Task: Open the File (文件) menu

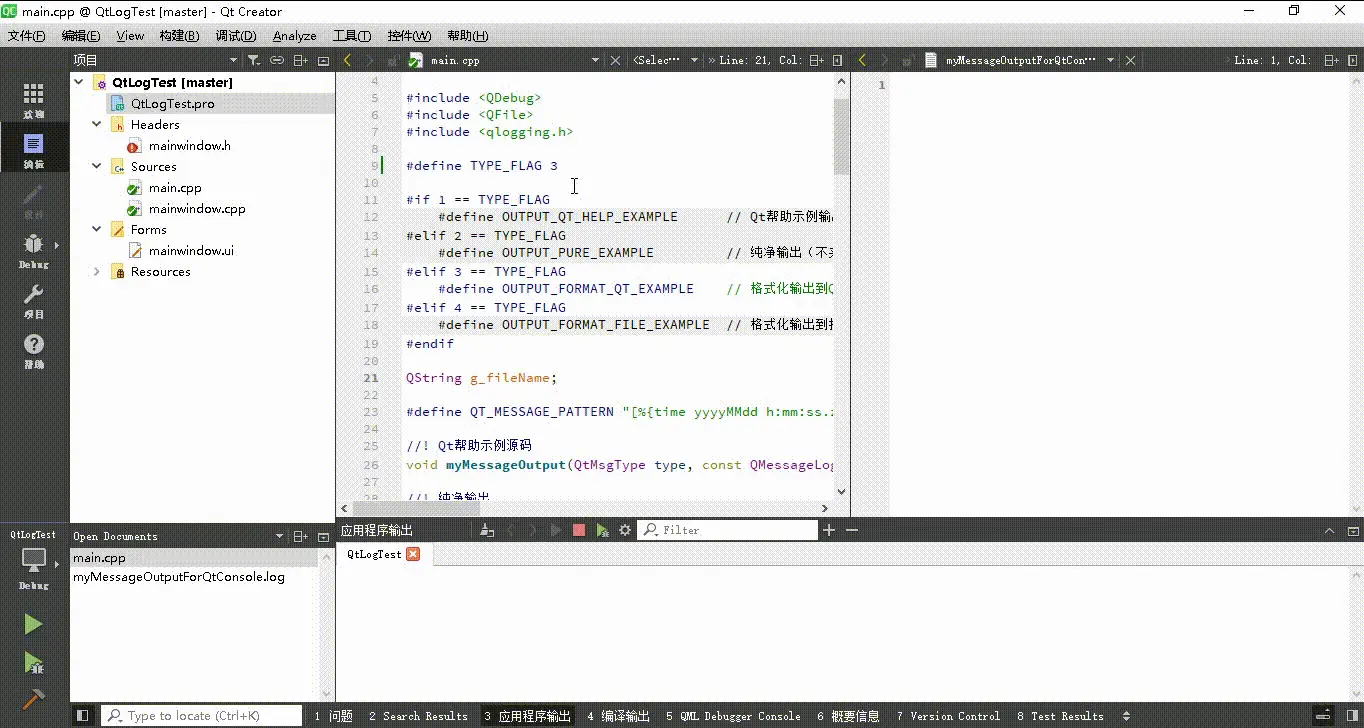Action: (x=27, y=35)
